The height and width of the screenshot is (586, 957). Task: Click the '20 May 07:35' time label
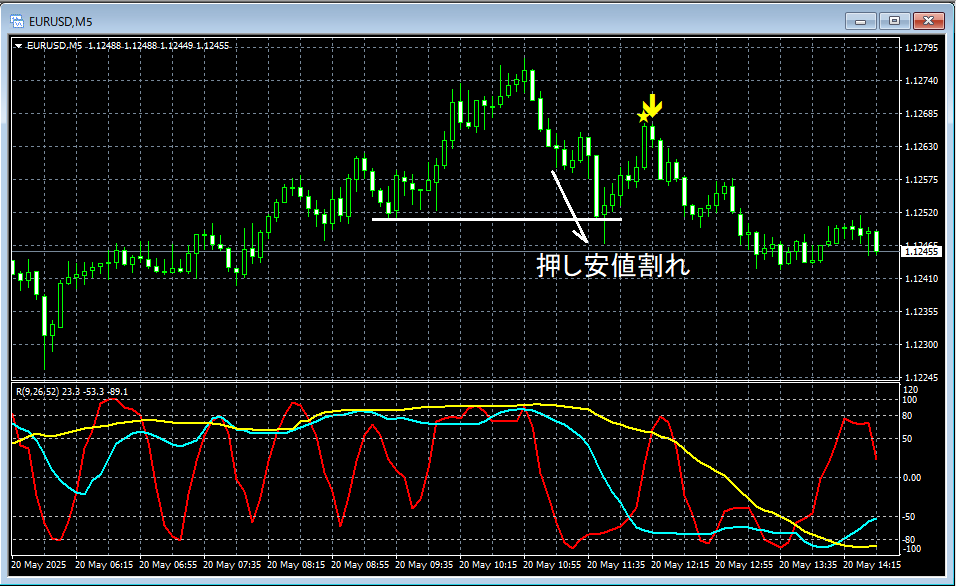point(232,565)
